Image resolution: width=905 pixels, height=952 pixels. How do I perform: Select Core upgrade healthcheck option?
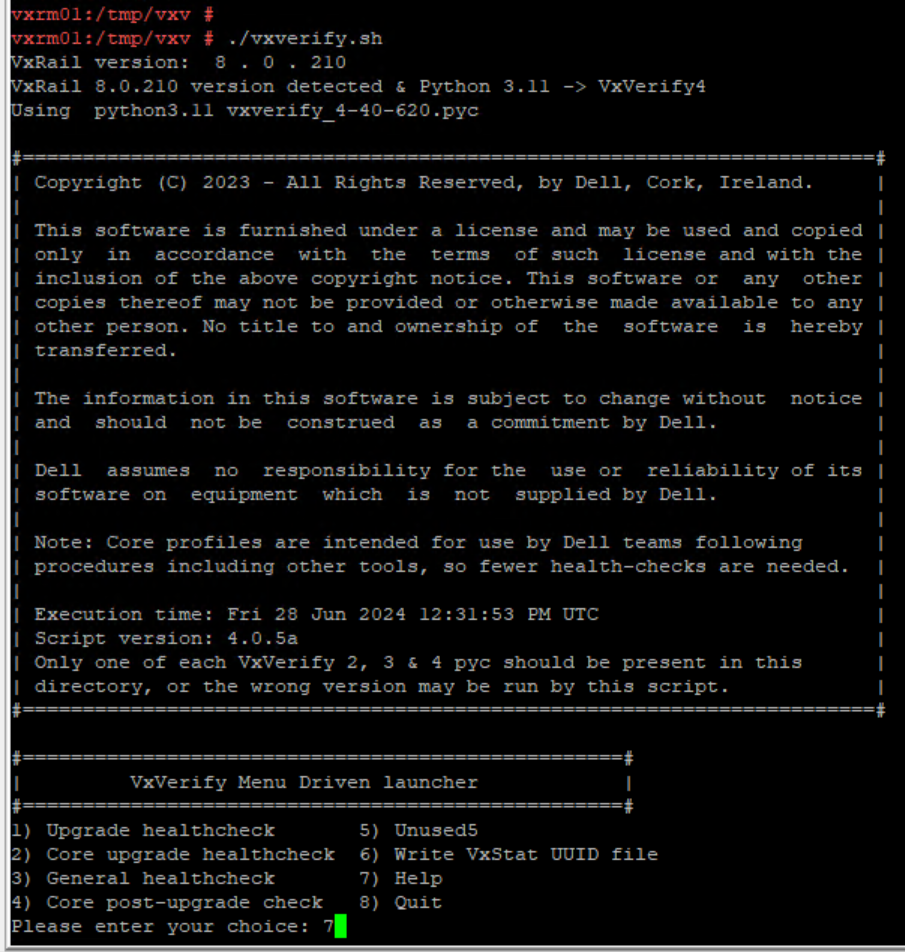(x=173, y=854)
